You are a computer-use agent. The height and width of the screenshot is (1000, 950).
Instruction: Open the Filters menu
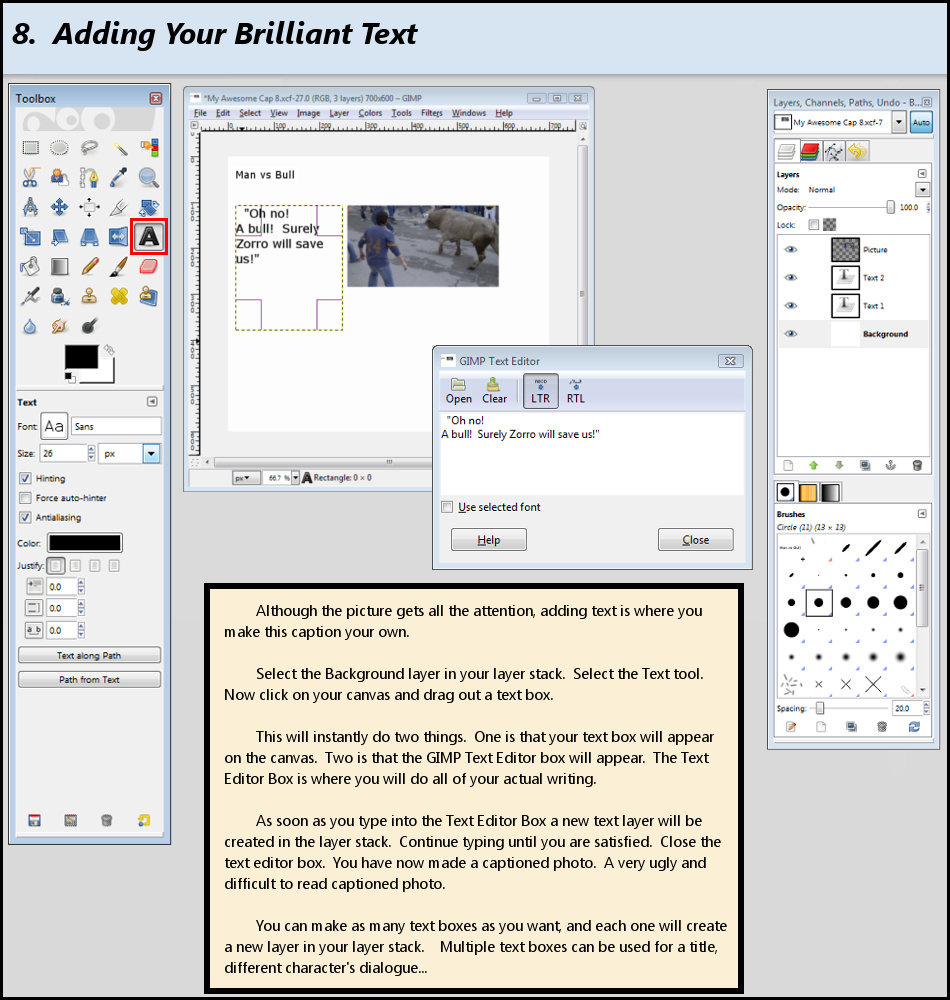tap(432, 113)
